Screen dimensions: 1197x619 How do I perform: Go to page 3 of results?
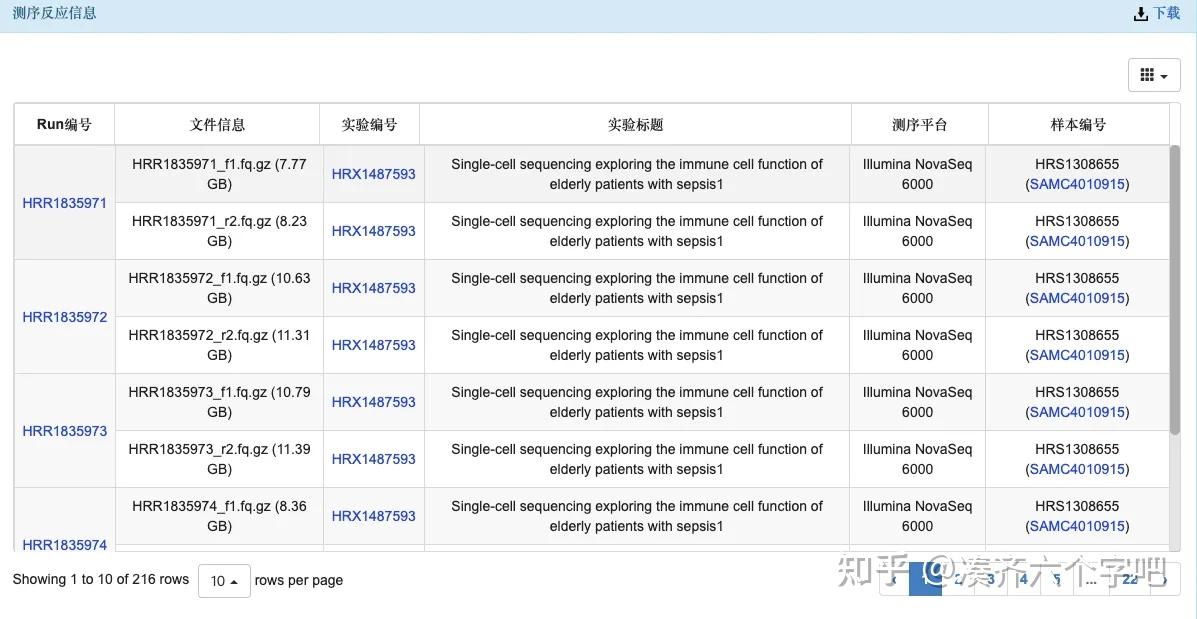coord(990,578)
